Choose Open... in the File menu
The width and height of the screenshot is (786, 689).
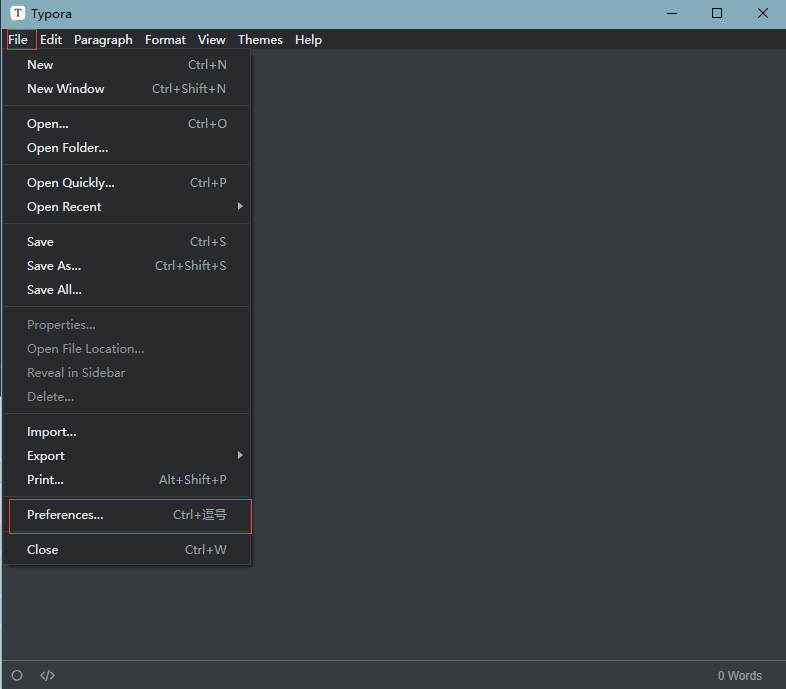(127, 124)
